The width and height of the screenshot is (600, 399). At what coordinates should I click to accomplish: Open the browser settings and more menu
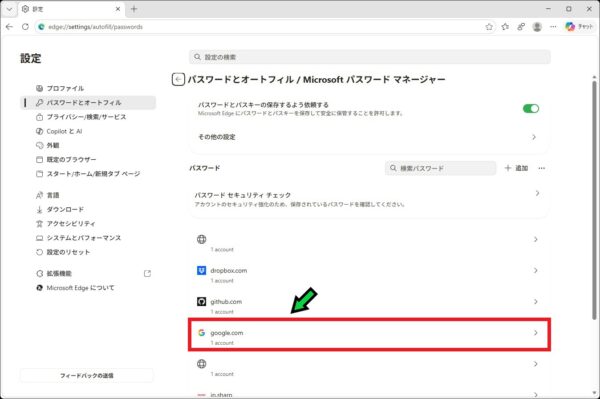pyautogui.click(x=553, y=27)
